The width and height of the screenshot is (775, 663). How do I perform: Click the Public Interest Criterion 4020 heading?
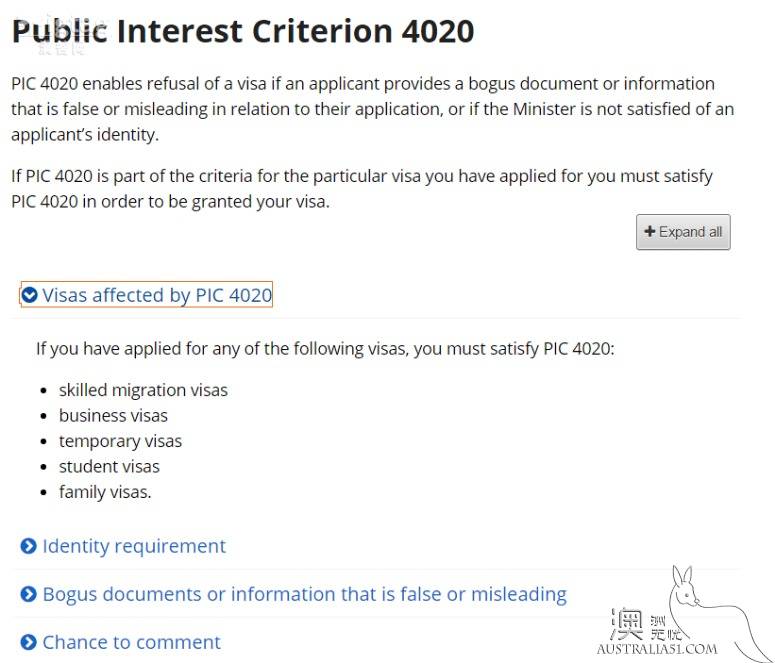[x=243, y=31]
